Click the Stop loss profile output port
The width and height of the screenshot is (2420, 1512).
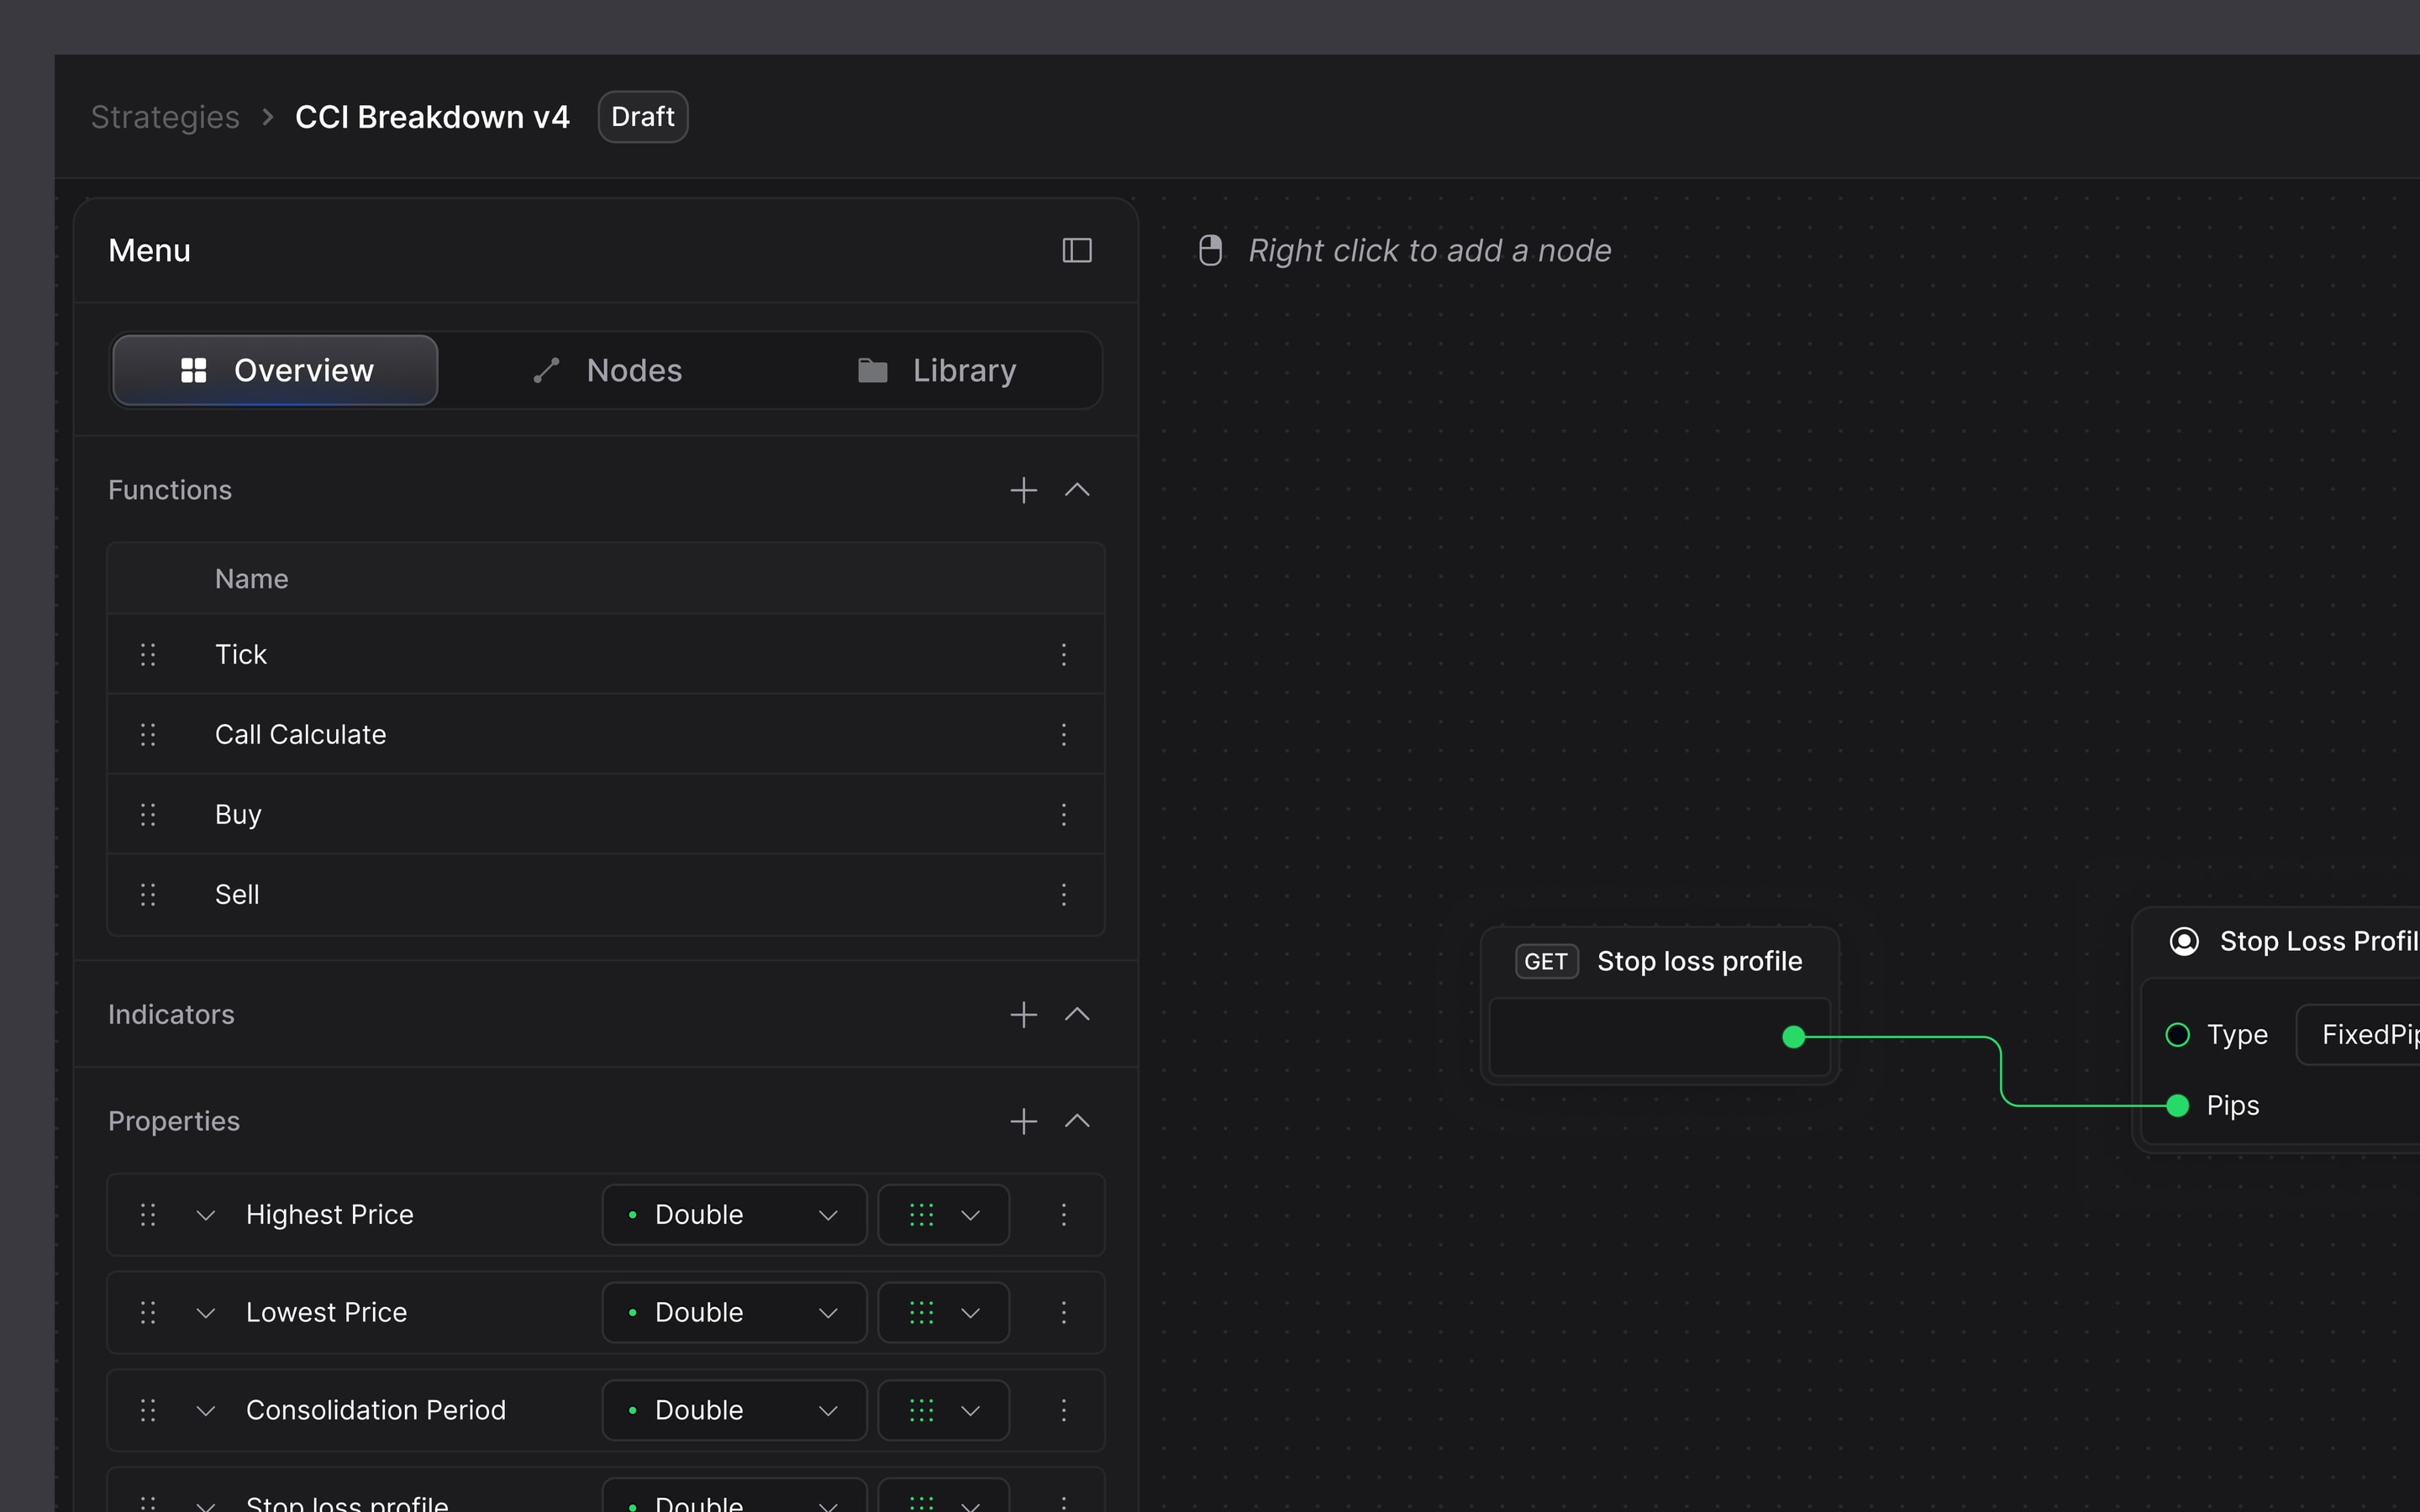pyautogui.click(x=1794, y=1038)
